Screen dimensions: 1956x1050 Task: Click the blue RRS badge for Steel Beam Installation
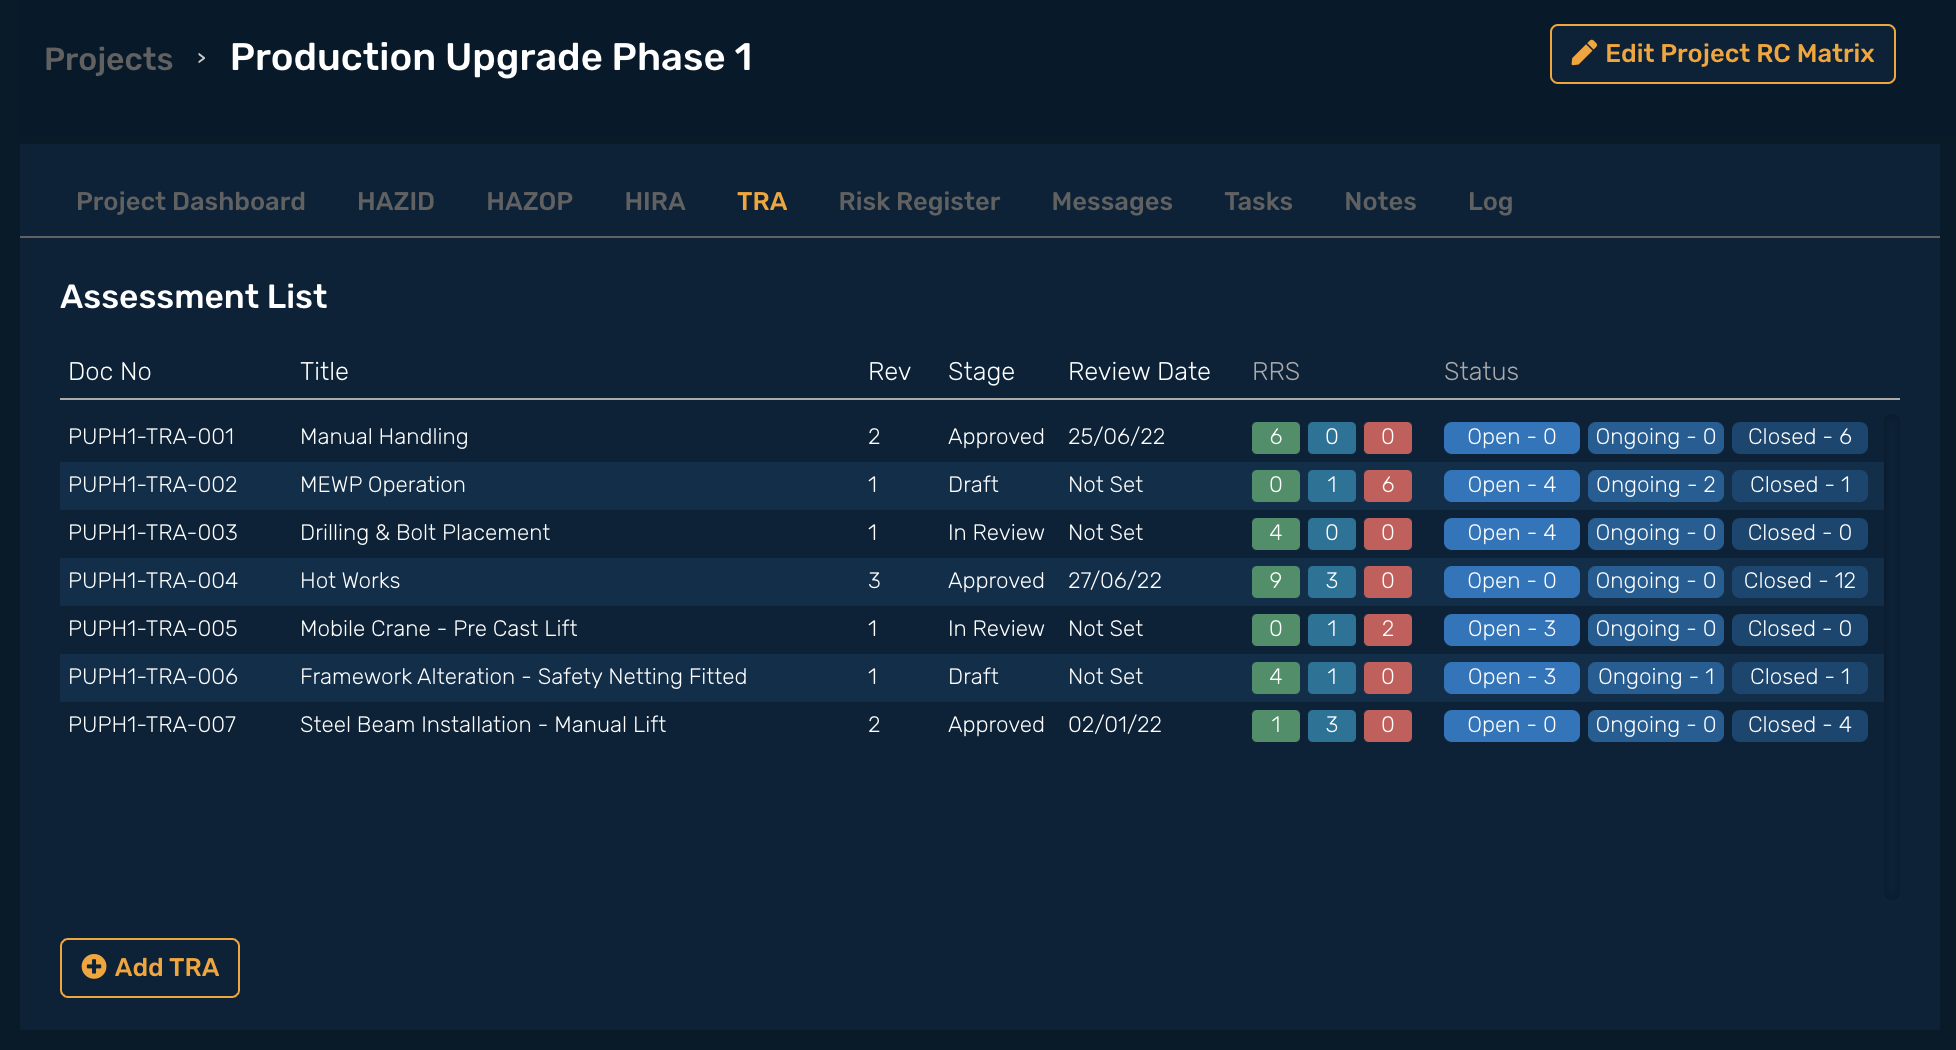(1331, 725)
